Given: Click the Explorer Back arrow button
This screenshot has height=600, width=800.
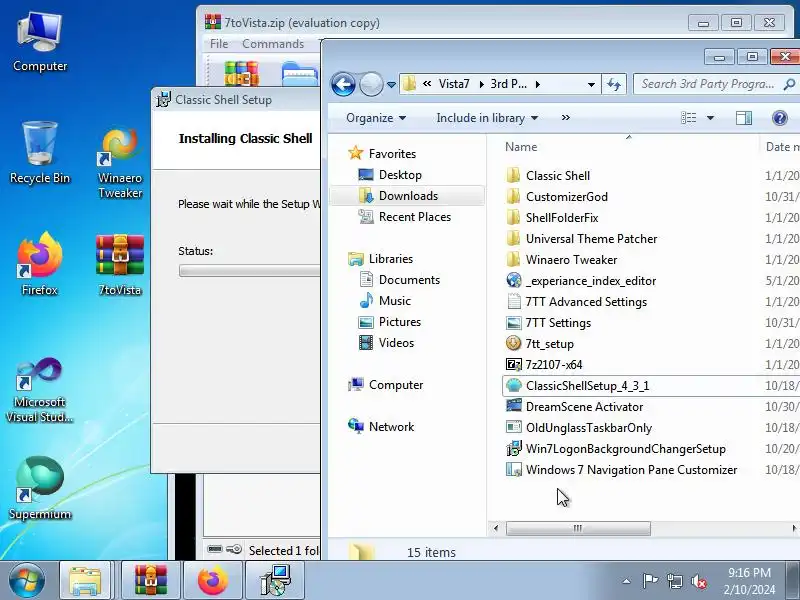Looking at the screenshot, I should pos(343,84).
